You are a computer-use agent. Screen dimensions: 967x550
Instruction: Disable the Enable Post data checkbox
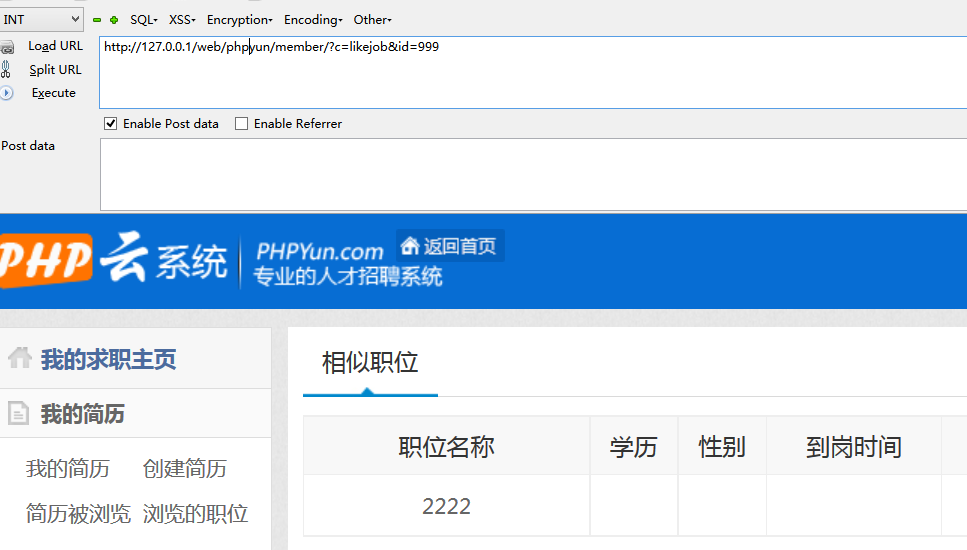(x=110, y=123)
